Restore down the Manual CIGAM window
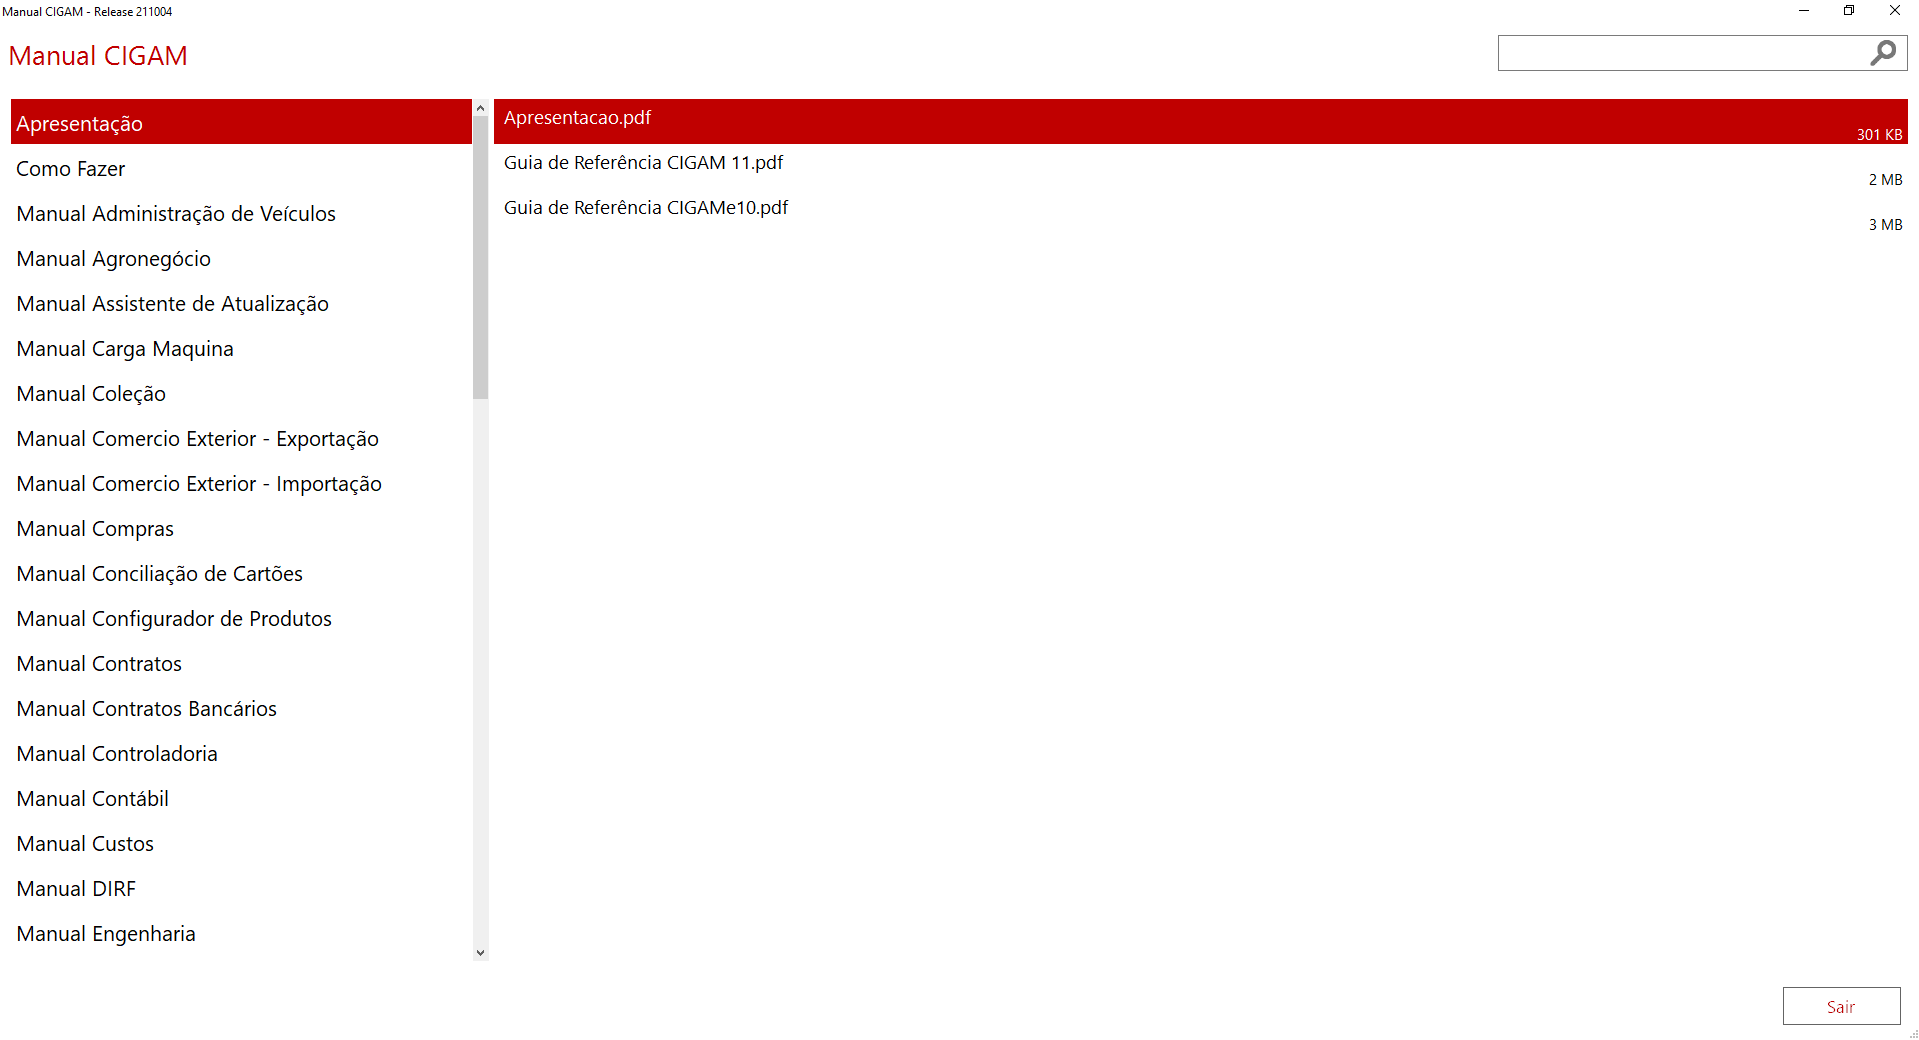This screenshot has height=1040, width=1919. pos(1849,11)
